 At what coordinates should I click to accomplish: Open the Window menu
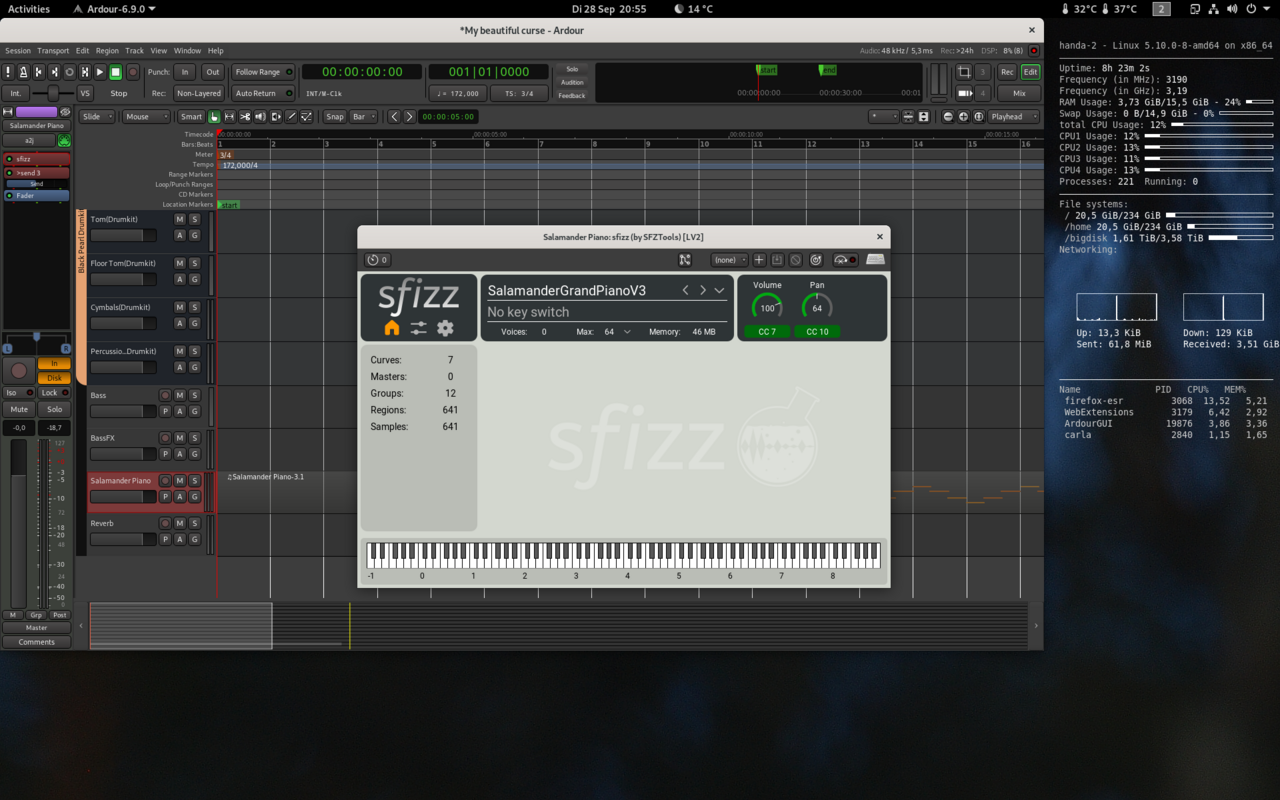click(x=187, y=50)
